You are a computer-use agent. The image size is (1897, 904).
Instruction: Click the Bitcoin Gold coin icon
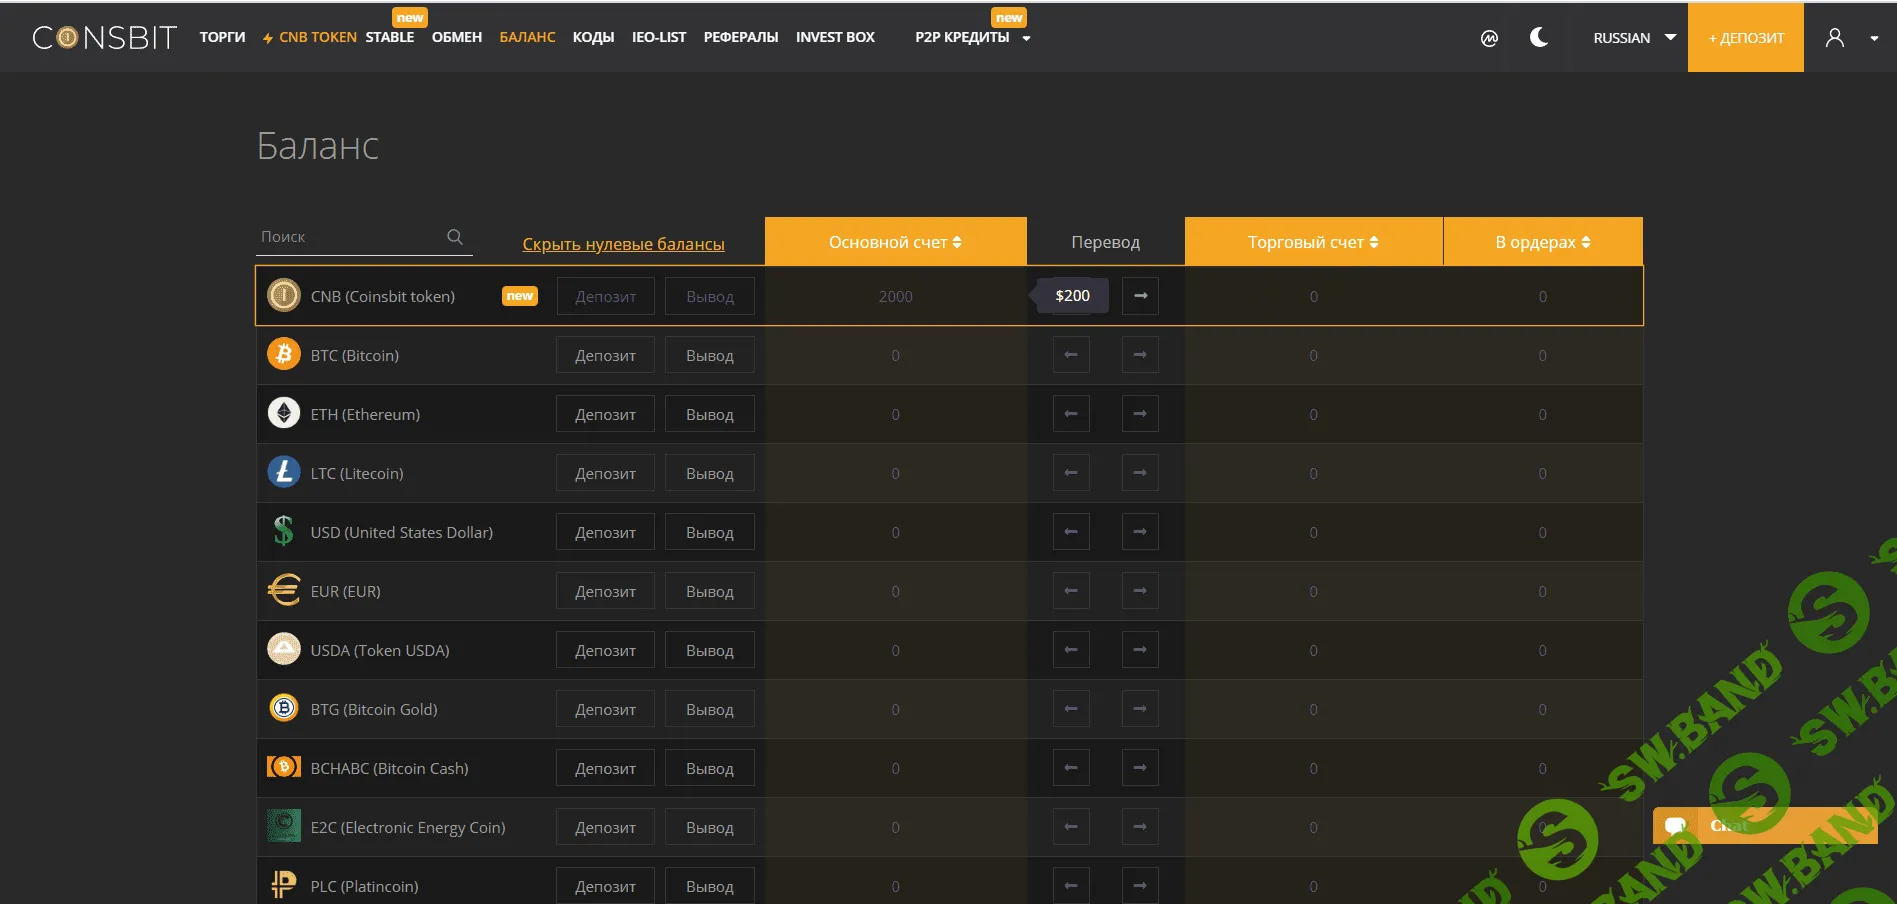284,708
